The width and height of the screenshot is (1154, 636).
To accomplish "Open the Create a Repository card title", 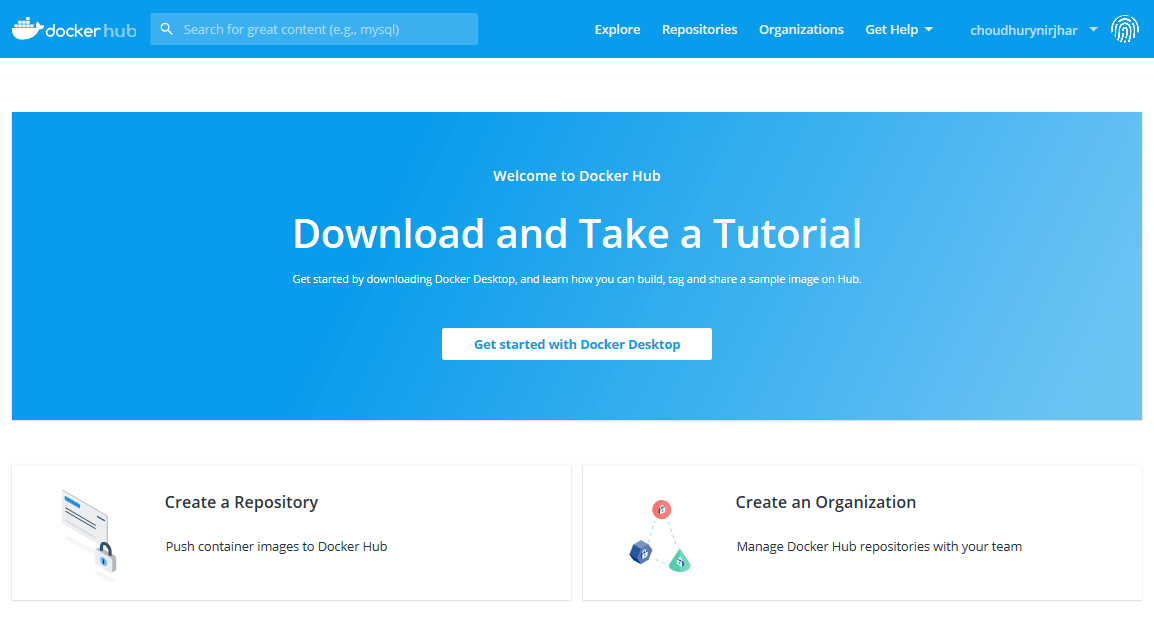I will [241, 502].
